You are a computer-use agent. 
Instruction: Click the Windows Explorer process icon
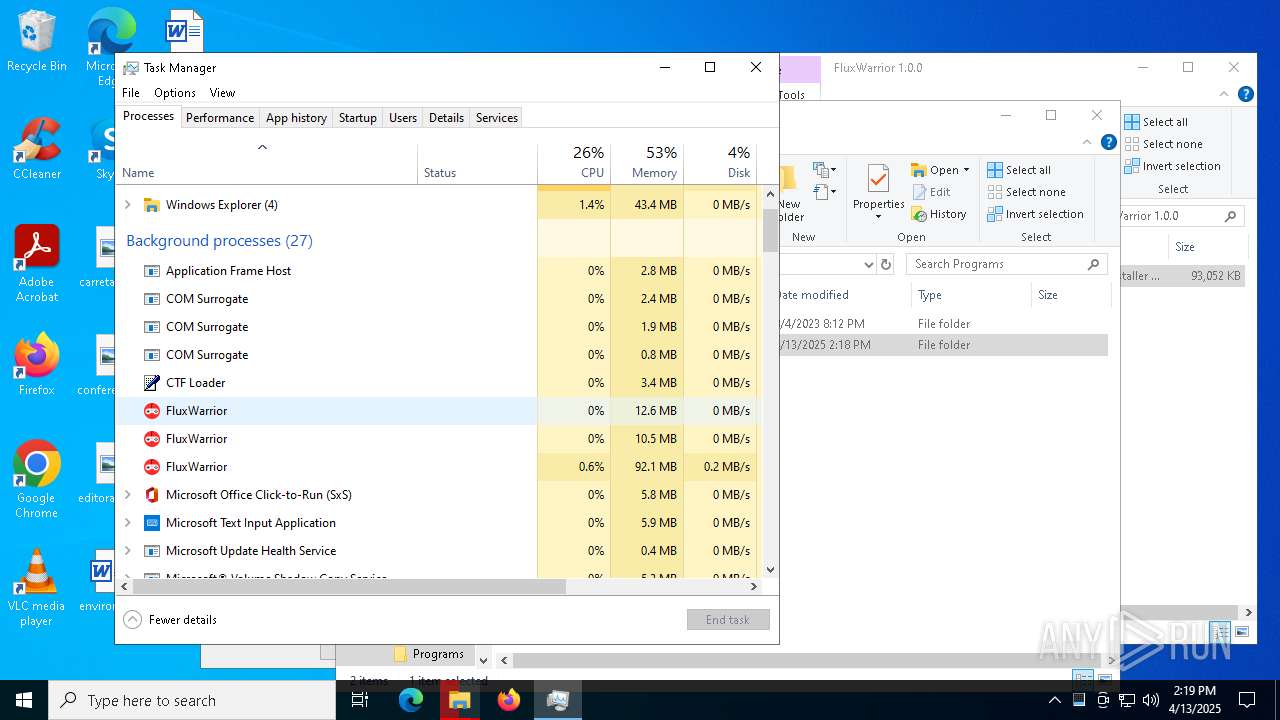[x=152, y=205]
